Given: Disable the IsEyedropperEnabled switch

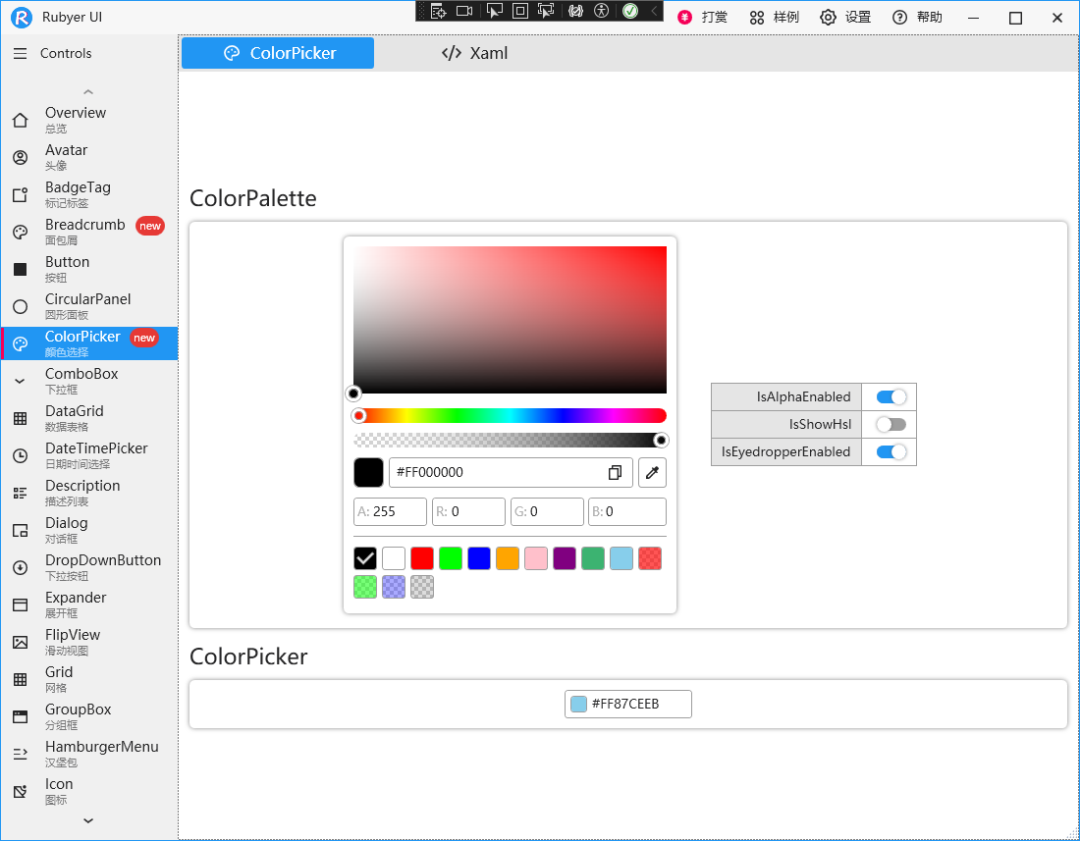Looking at the screenshot, I should point(889,452).
